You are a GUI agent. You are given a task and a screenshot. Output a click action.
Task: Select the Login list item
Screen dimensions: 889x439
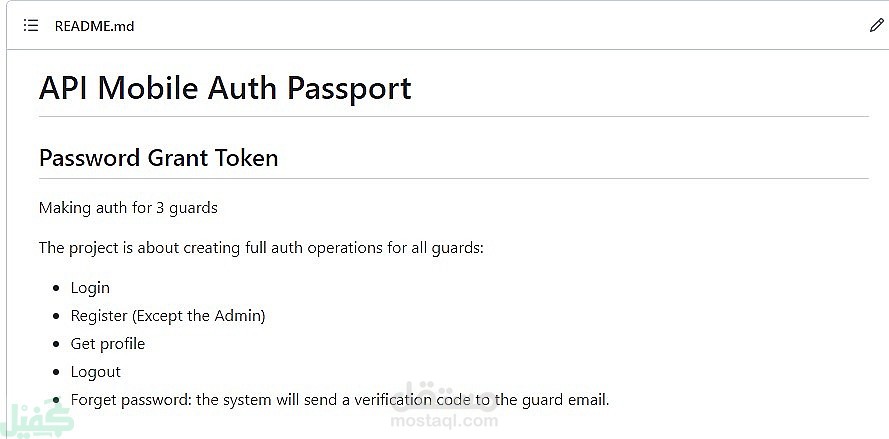coord(90,288)
